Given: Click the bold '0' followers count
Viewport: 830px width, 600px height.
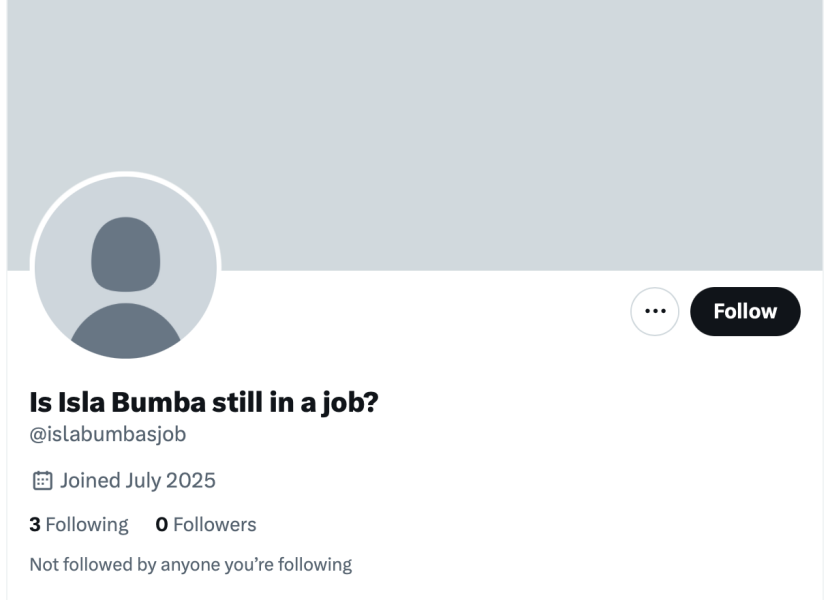Looking at the screenshot, I should click(x=162, y=524).
